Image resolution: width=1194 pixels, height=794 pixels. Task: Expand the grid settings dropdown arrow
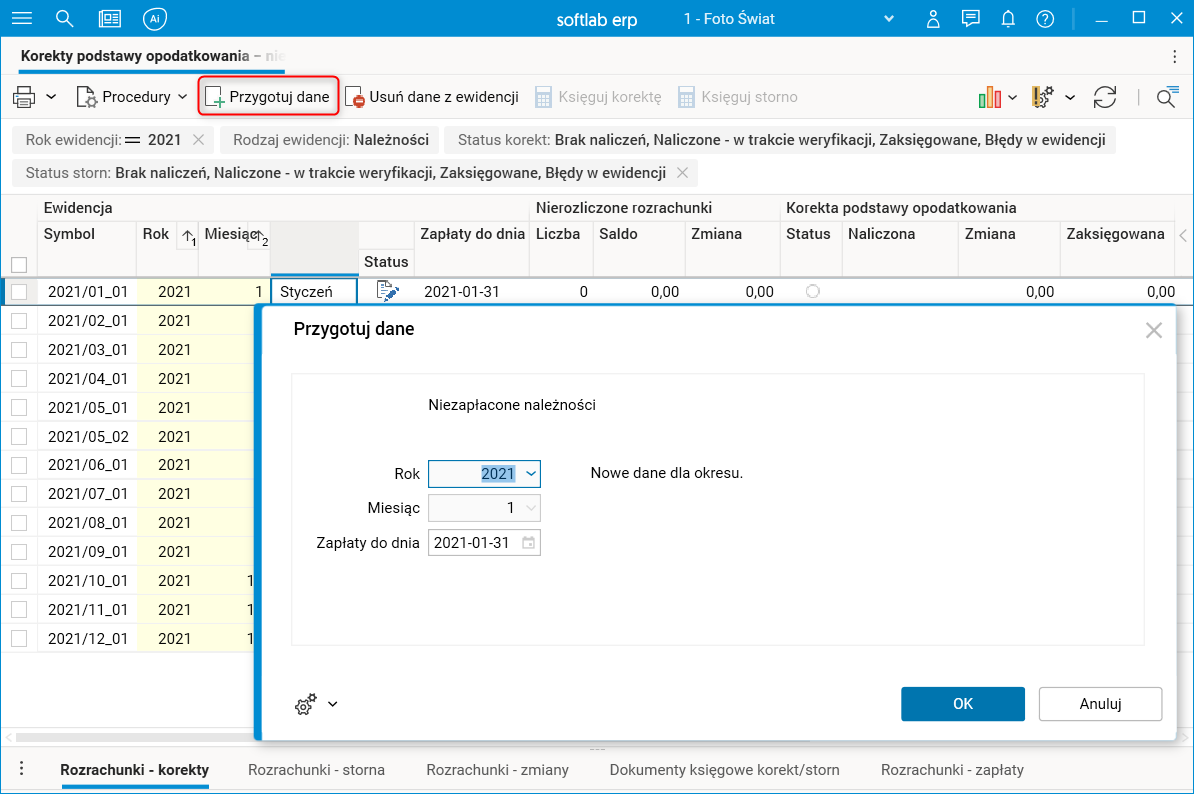coord(1070,97)
